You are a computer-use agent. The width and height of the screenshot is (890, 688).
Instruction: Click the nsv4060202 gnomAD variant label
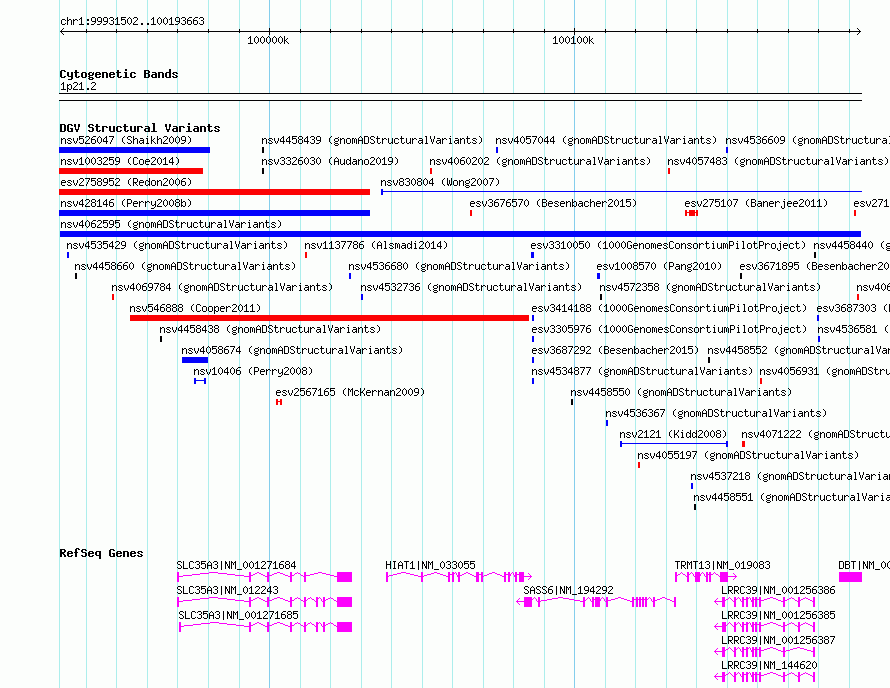540,161
